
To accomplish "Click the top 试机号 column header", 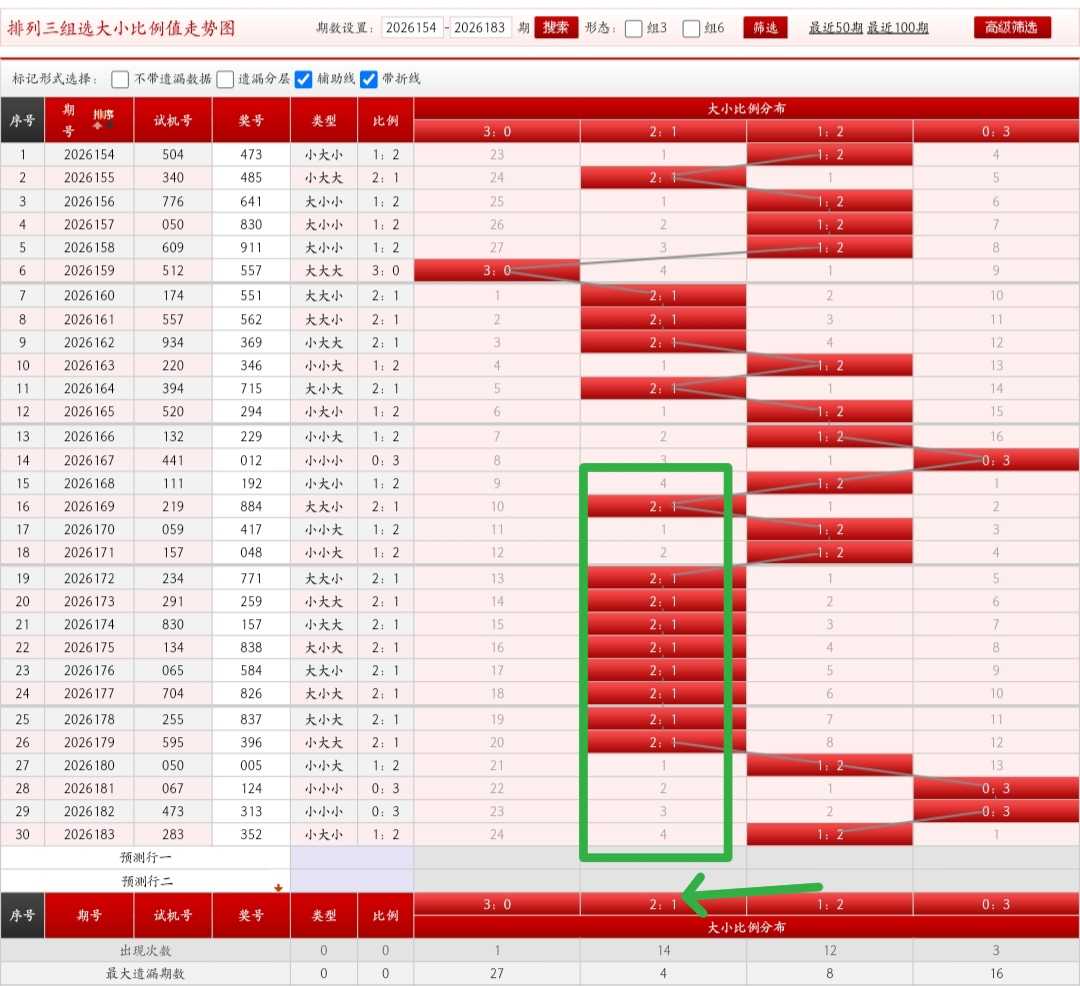I will (173, 120).
